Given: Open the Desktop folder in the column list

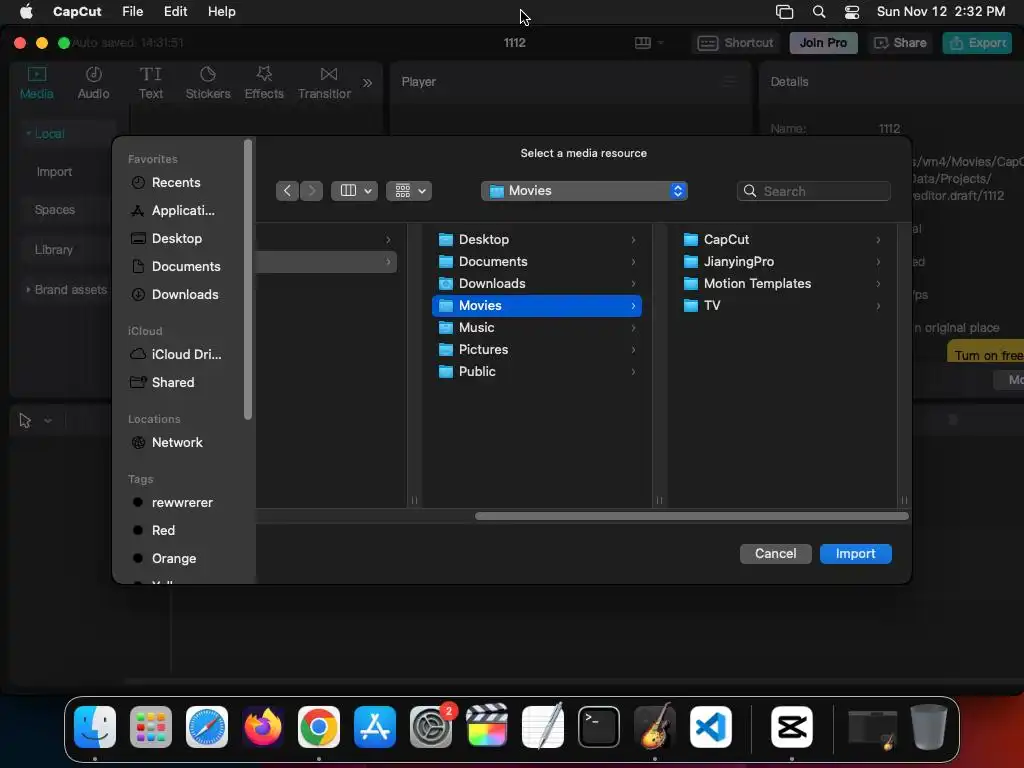Looking at the screenshot, I should 537,240.
